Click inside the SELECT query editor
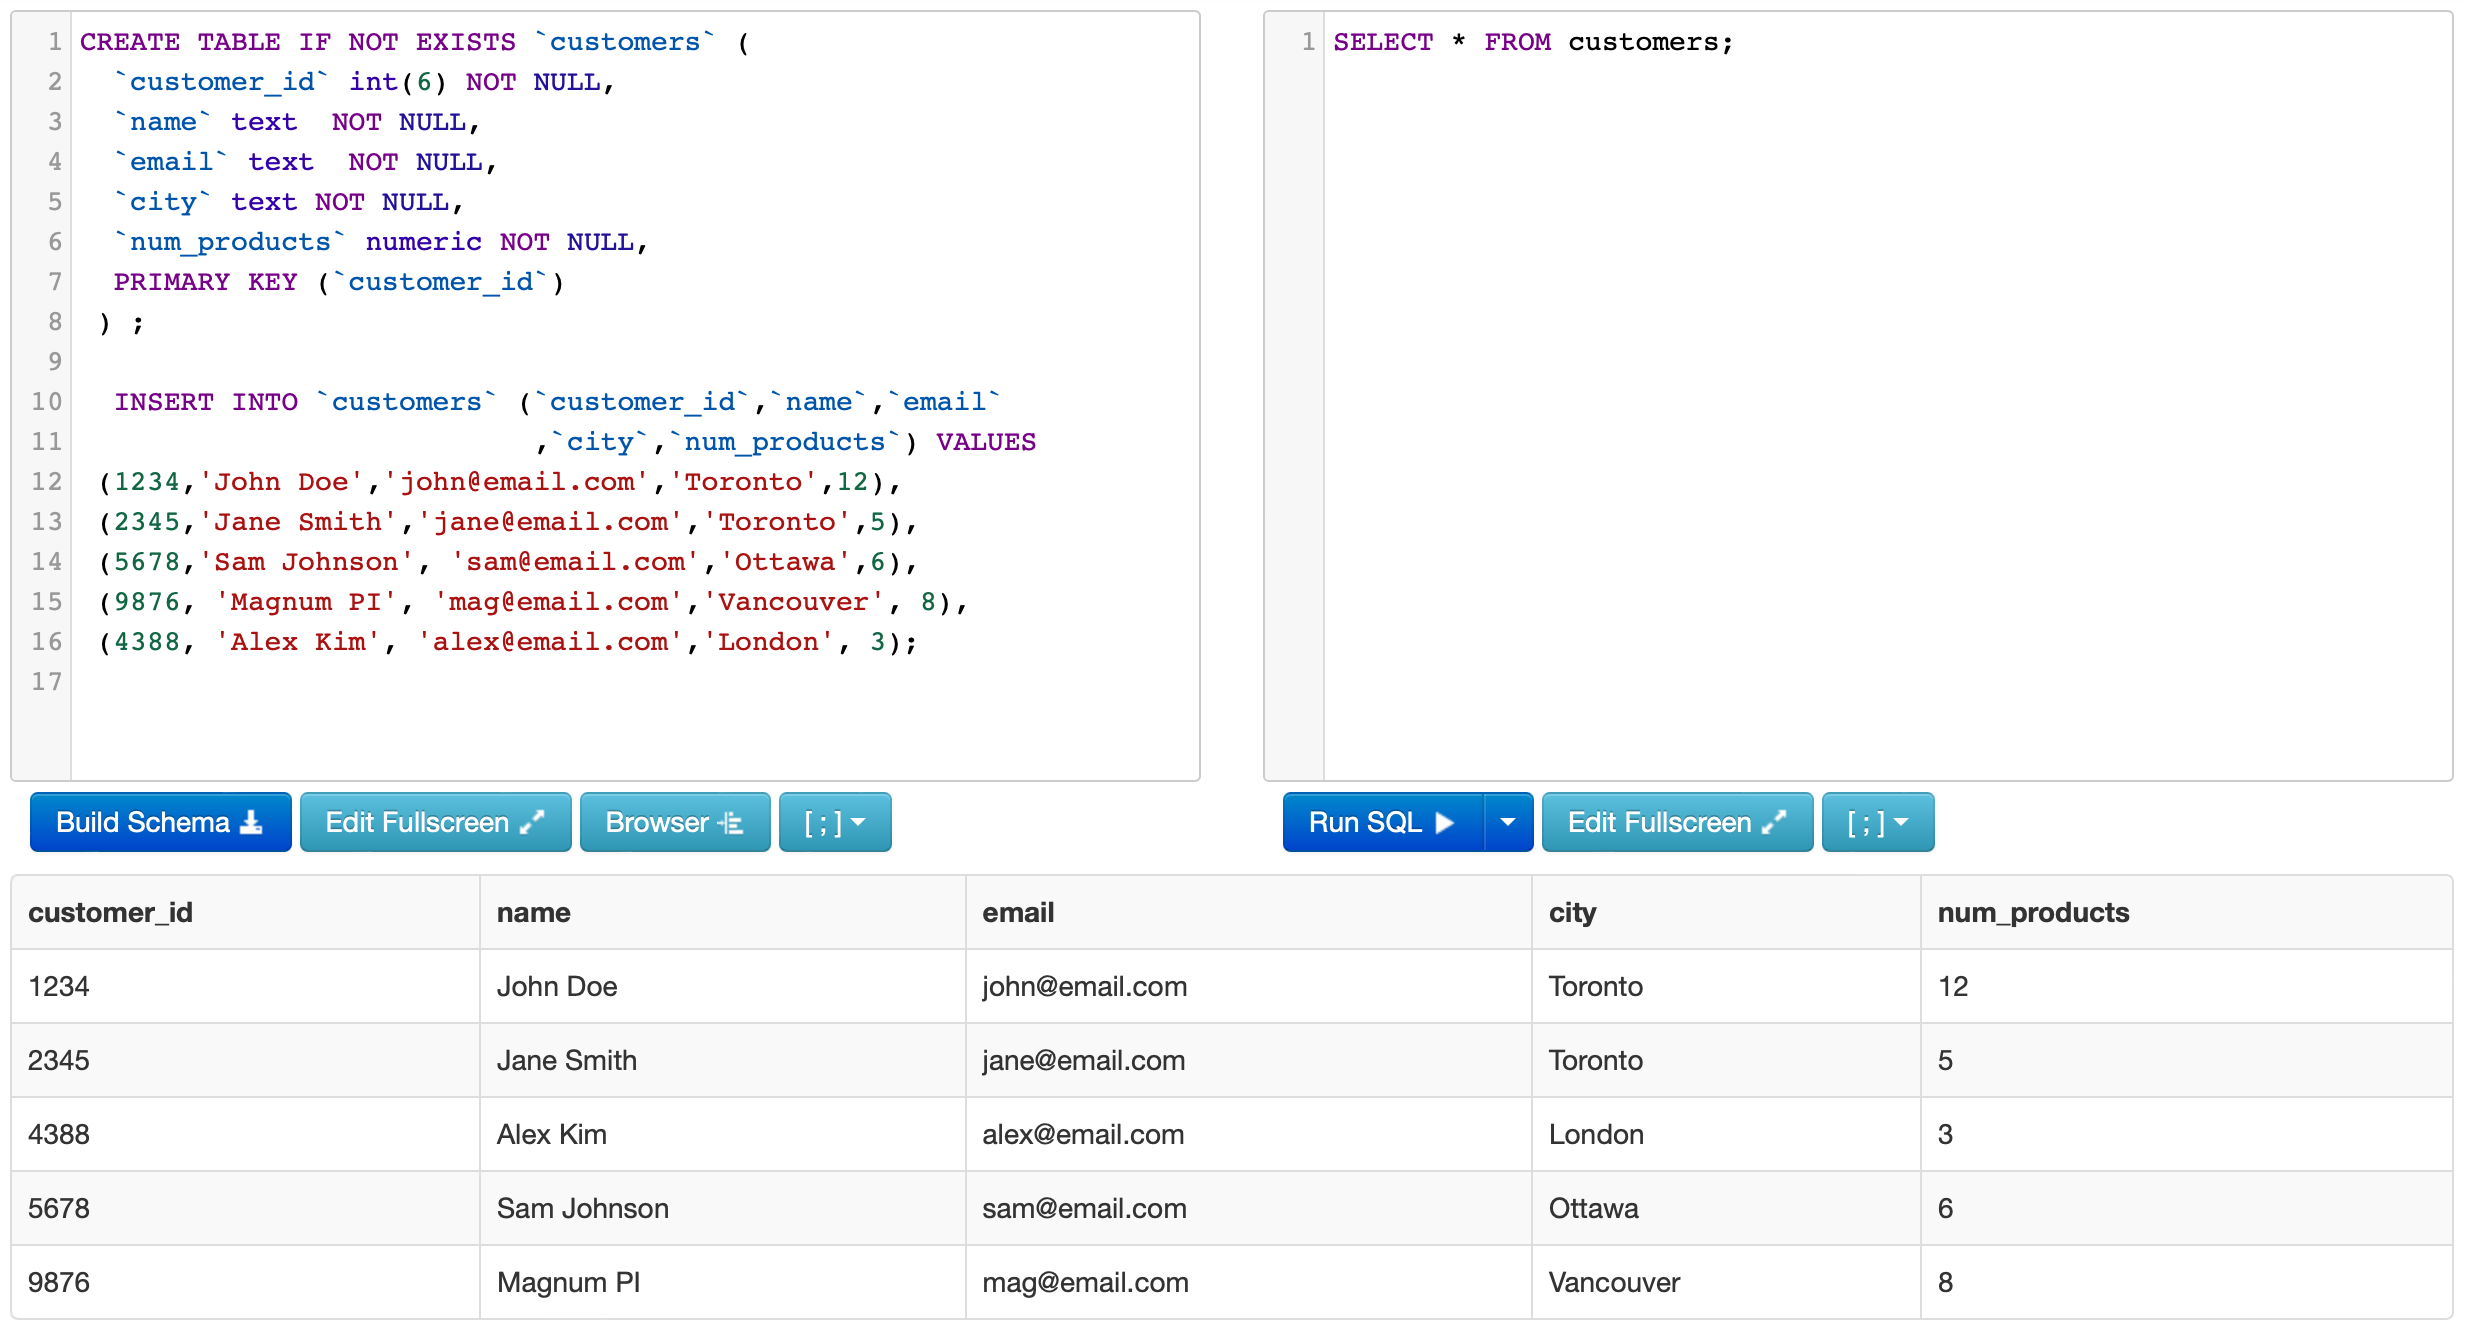This screenshot has height=1332, width=2468. [1880, 400]
